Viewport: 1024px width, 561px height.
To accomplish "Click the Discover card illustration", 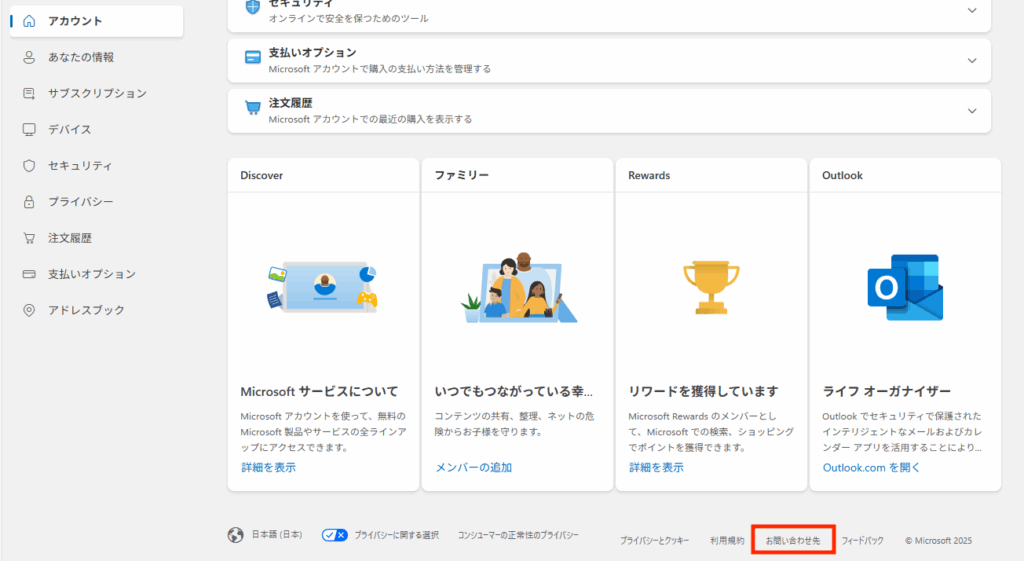I will coord(323,287).
